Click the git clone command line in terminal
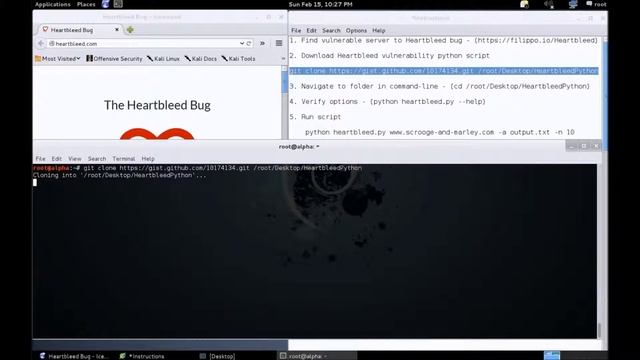The image size is (640, 360). coord(197,168)
